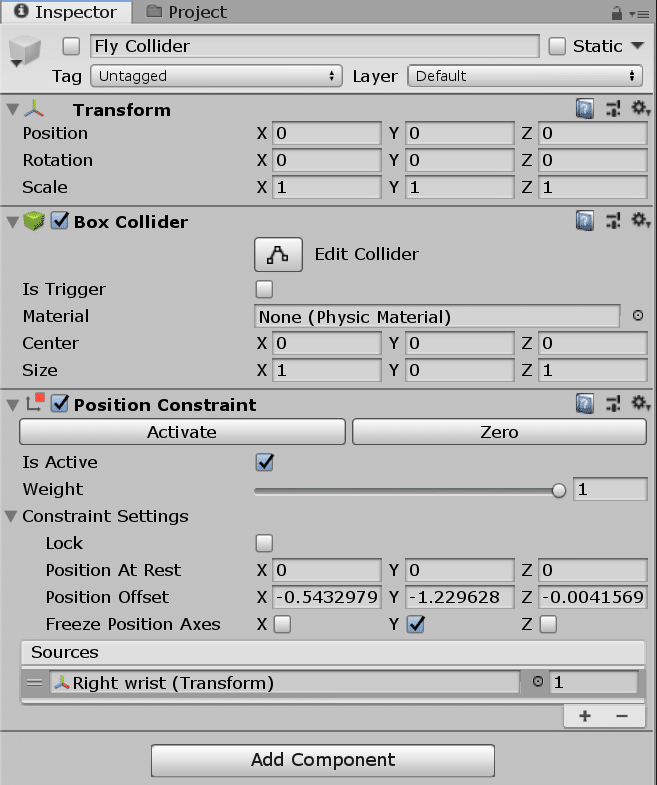Toggle the Is Trigger checkbox
The width and height of the screenshot is (657, 785).
pyautogui.click(x=264, y=289)
